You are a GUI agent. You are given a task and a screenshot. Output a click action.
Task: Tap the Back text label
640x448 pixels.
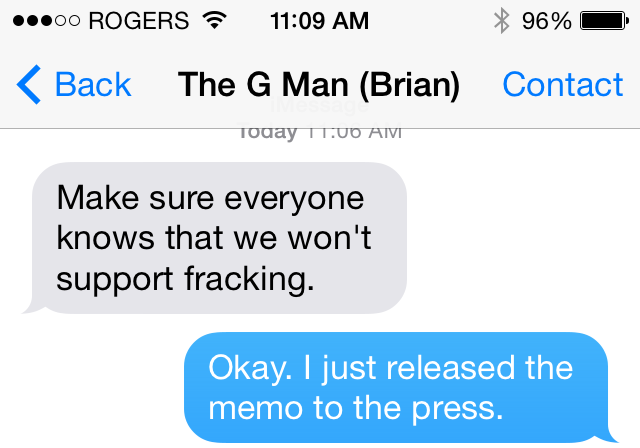(93, 84)
